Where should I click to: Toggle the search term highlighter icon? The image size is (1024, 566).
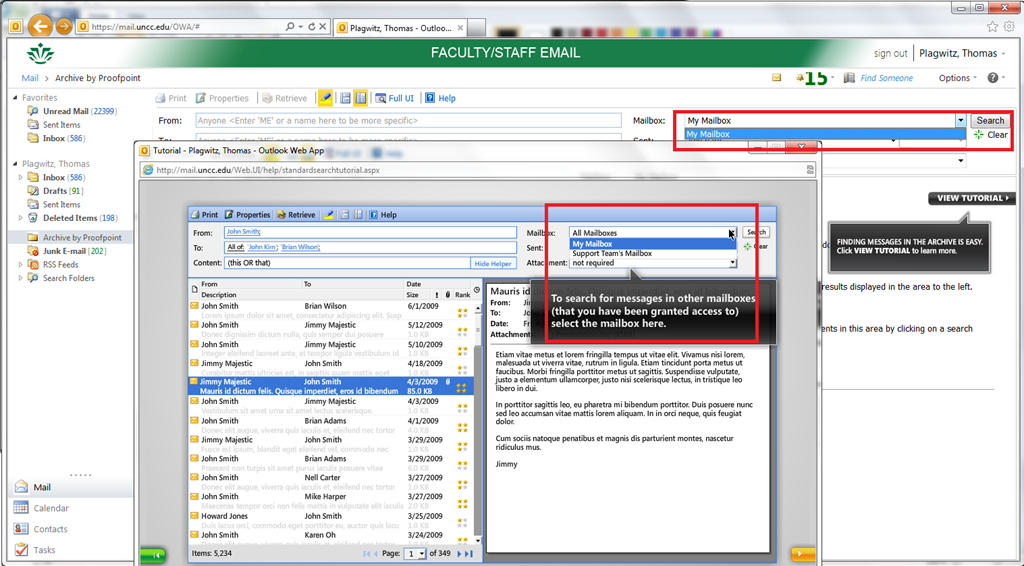tap(326, 98)
